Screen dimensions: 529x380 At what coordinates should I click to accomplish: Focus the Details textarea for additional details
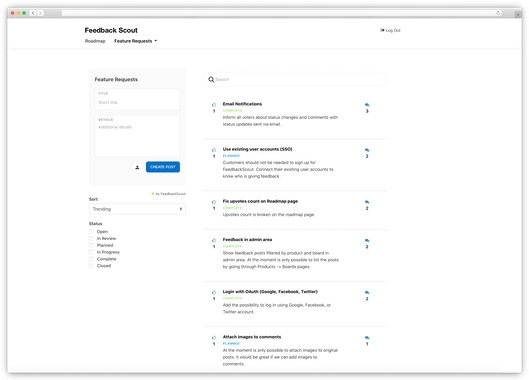pos(137,136)
